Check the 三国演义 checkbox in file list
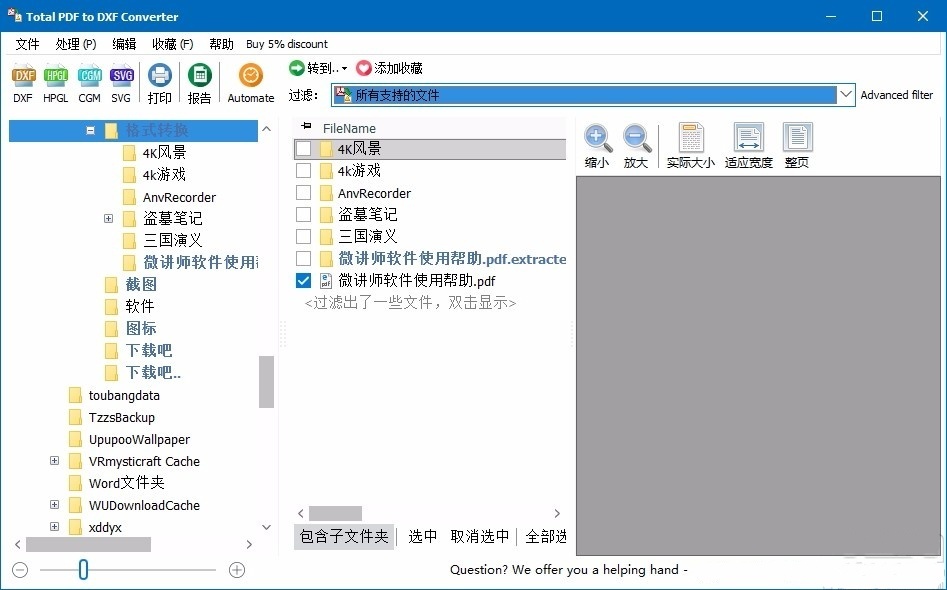Screen dimensions: 947x590 pos(303,237)
